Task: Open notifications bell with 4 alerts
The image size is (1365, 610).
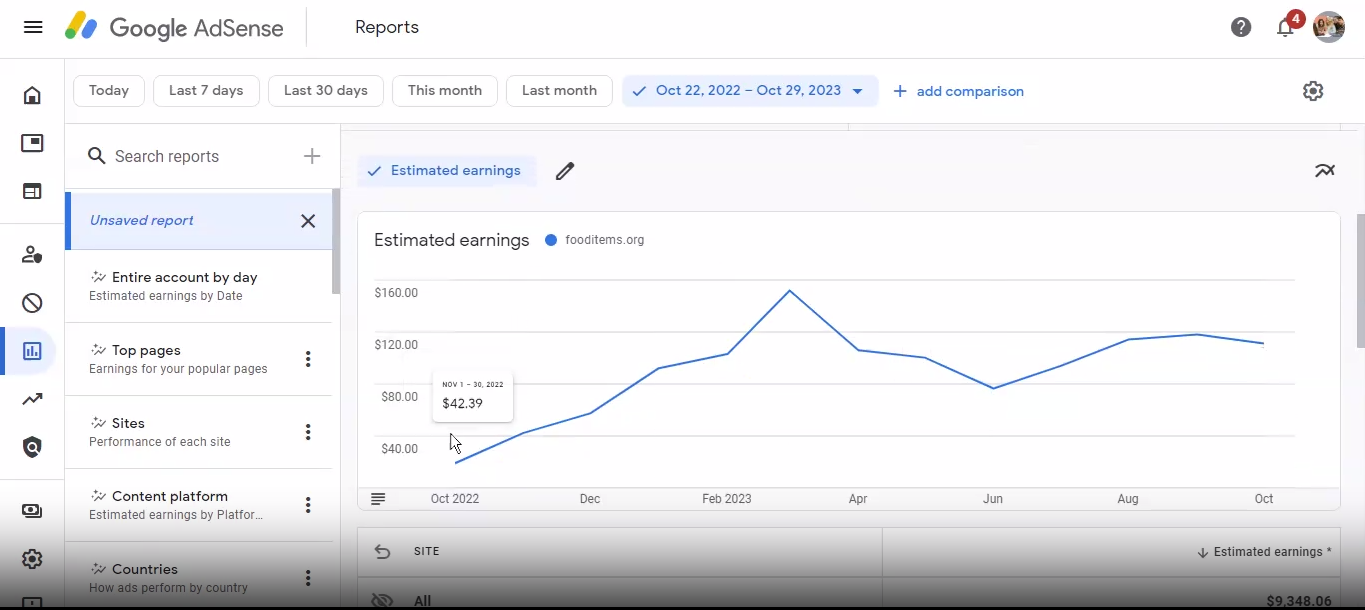Action: pyautogui.click(x=1287, y=26)
